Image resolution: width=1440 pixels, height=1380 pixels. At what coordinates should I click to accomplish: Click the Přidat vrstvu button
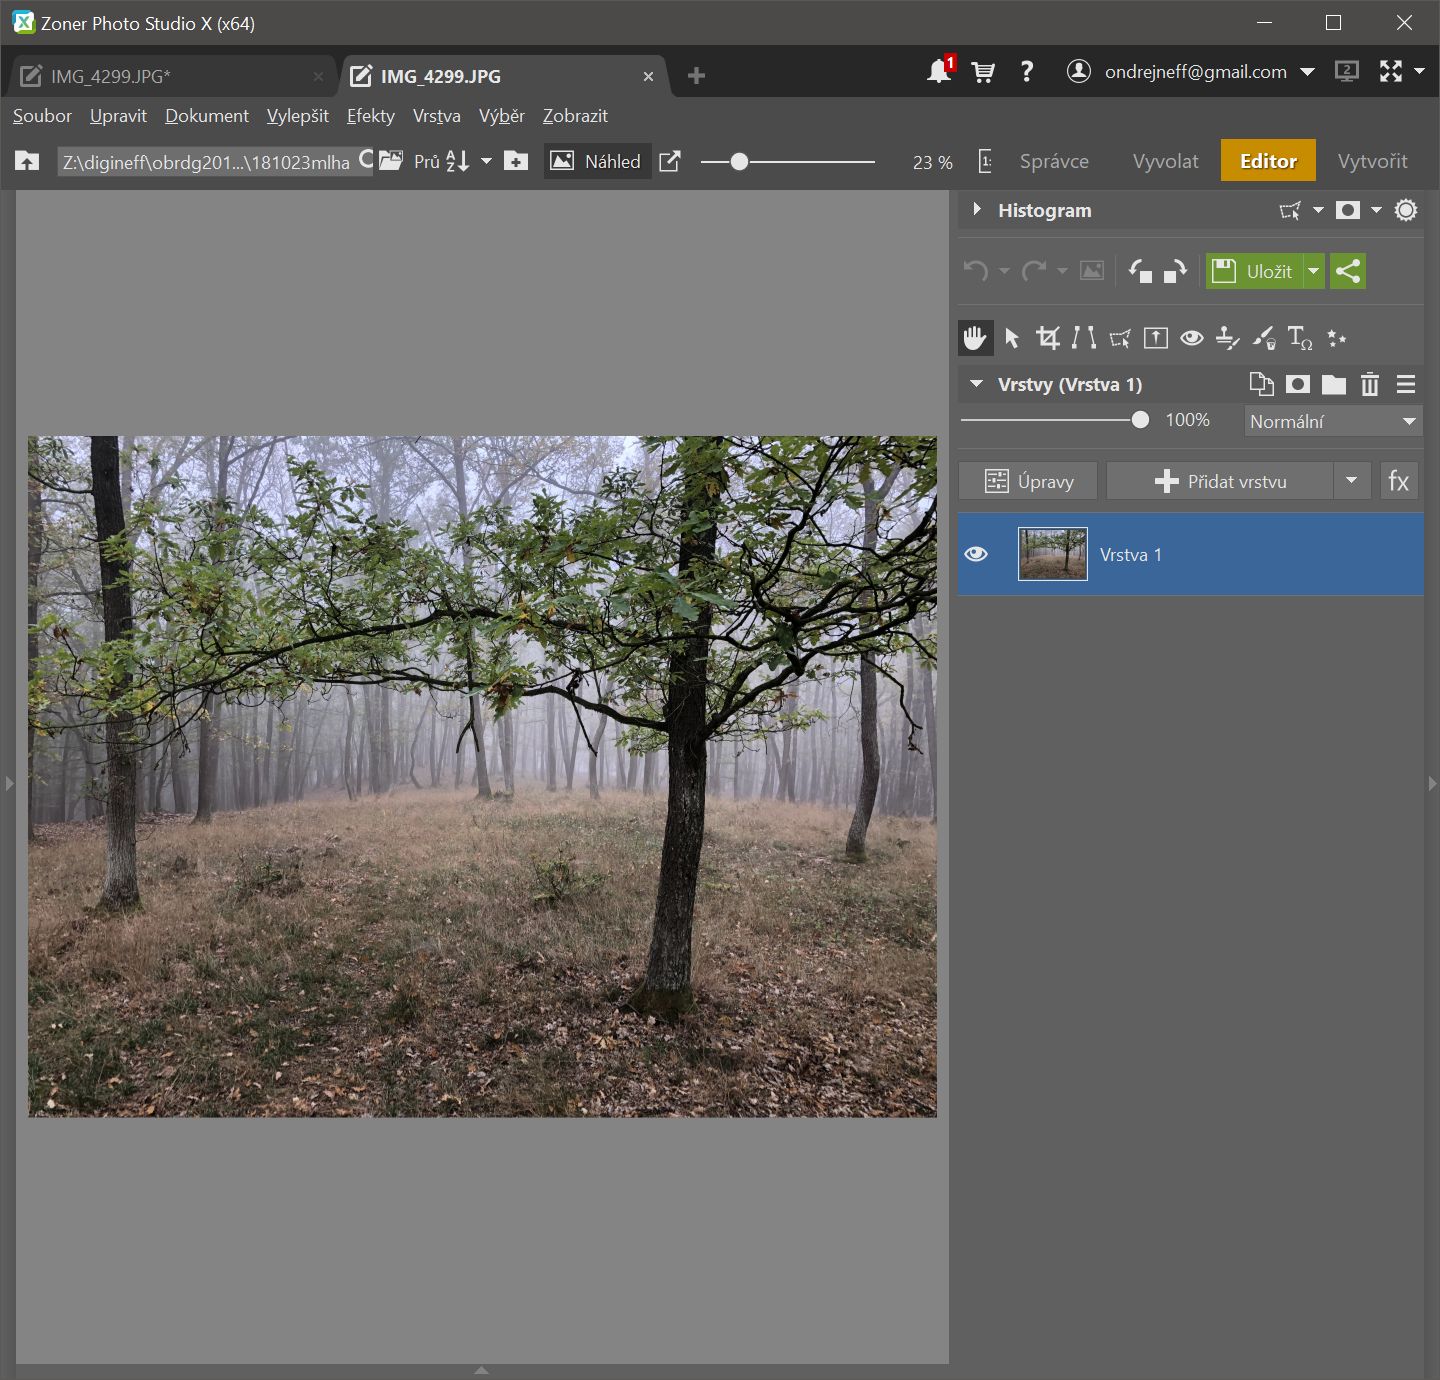coord(1220,481)
